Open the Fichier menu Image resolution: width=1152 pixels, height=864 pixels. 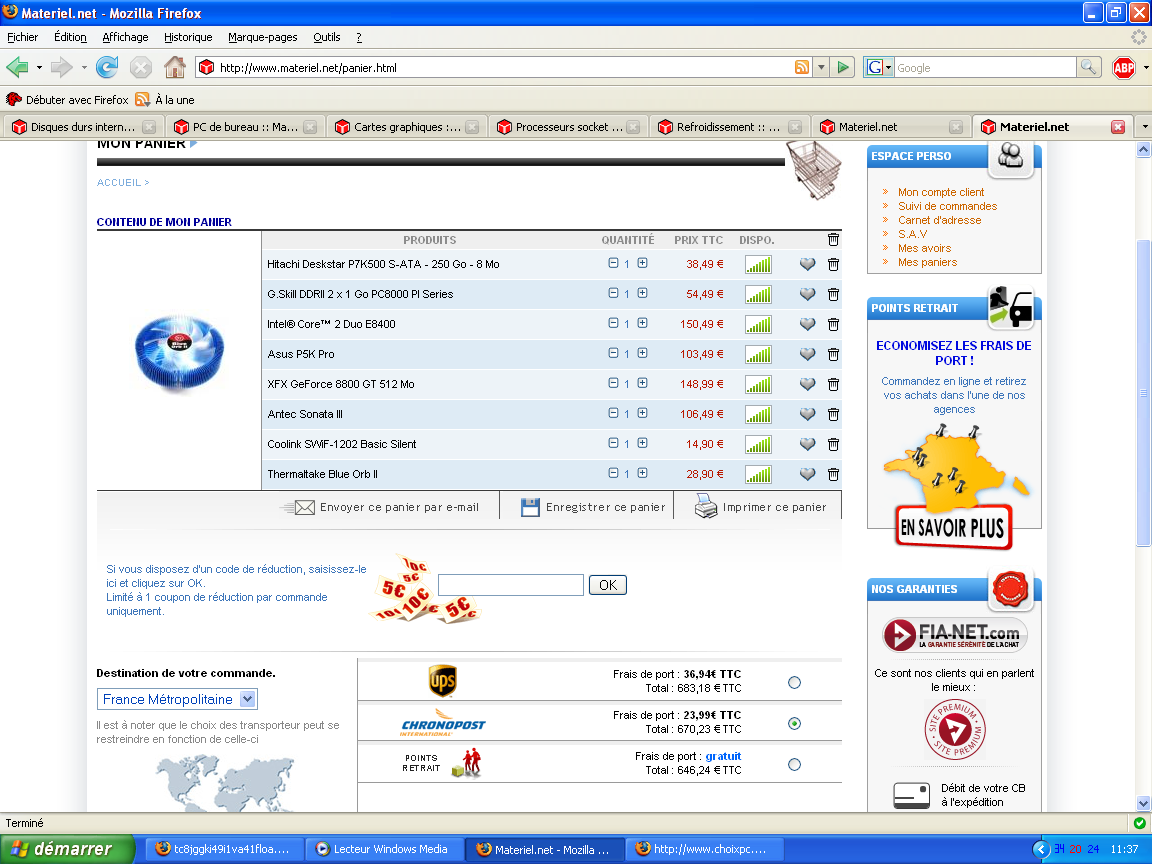pyautogui.click(x=22, y=37)
